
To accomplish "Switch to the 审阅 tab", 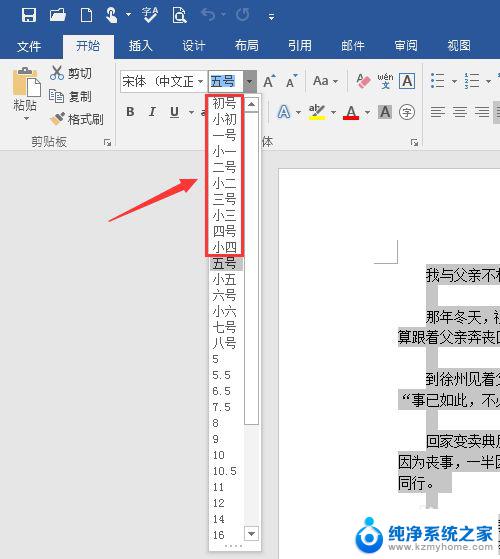I will point(406,46).
